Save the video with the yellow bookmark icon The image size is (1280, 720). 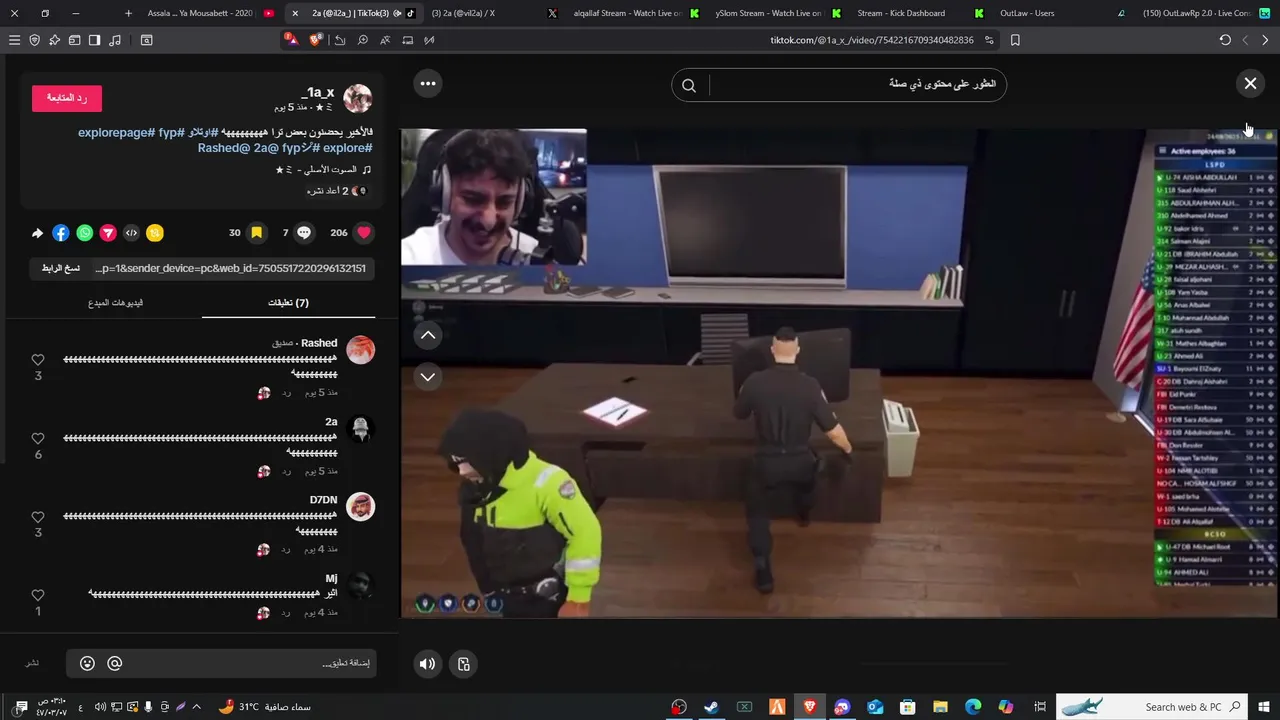tap(256, 232)
